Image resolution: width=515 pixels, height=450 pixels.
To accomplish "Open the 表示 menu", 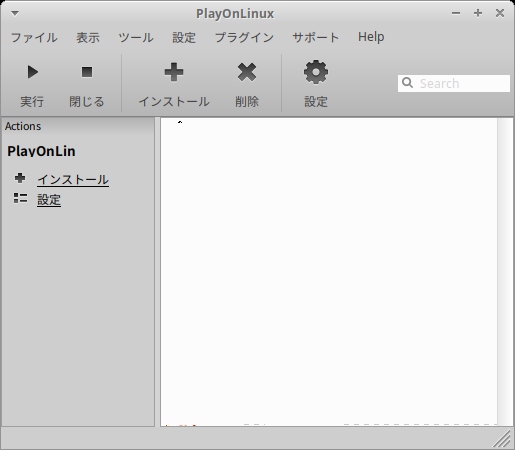I will click(x=88, y=37).
